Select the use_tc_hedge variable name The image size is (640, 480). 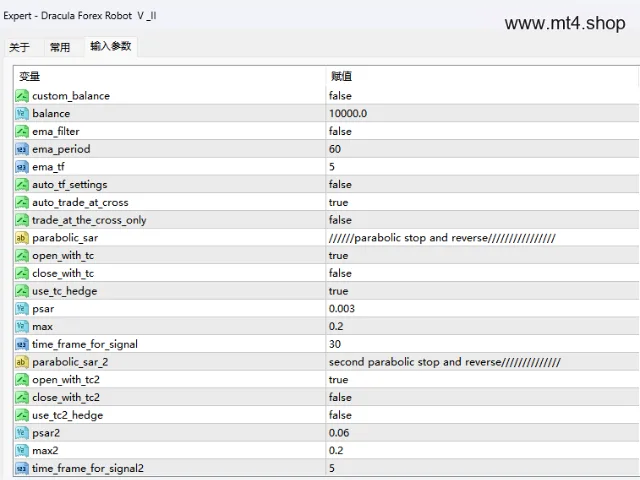pyautogui.click(x=65, y=291)
